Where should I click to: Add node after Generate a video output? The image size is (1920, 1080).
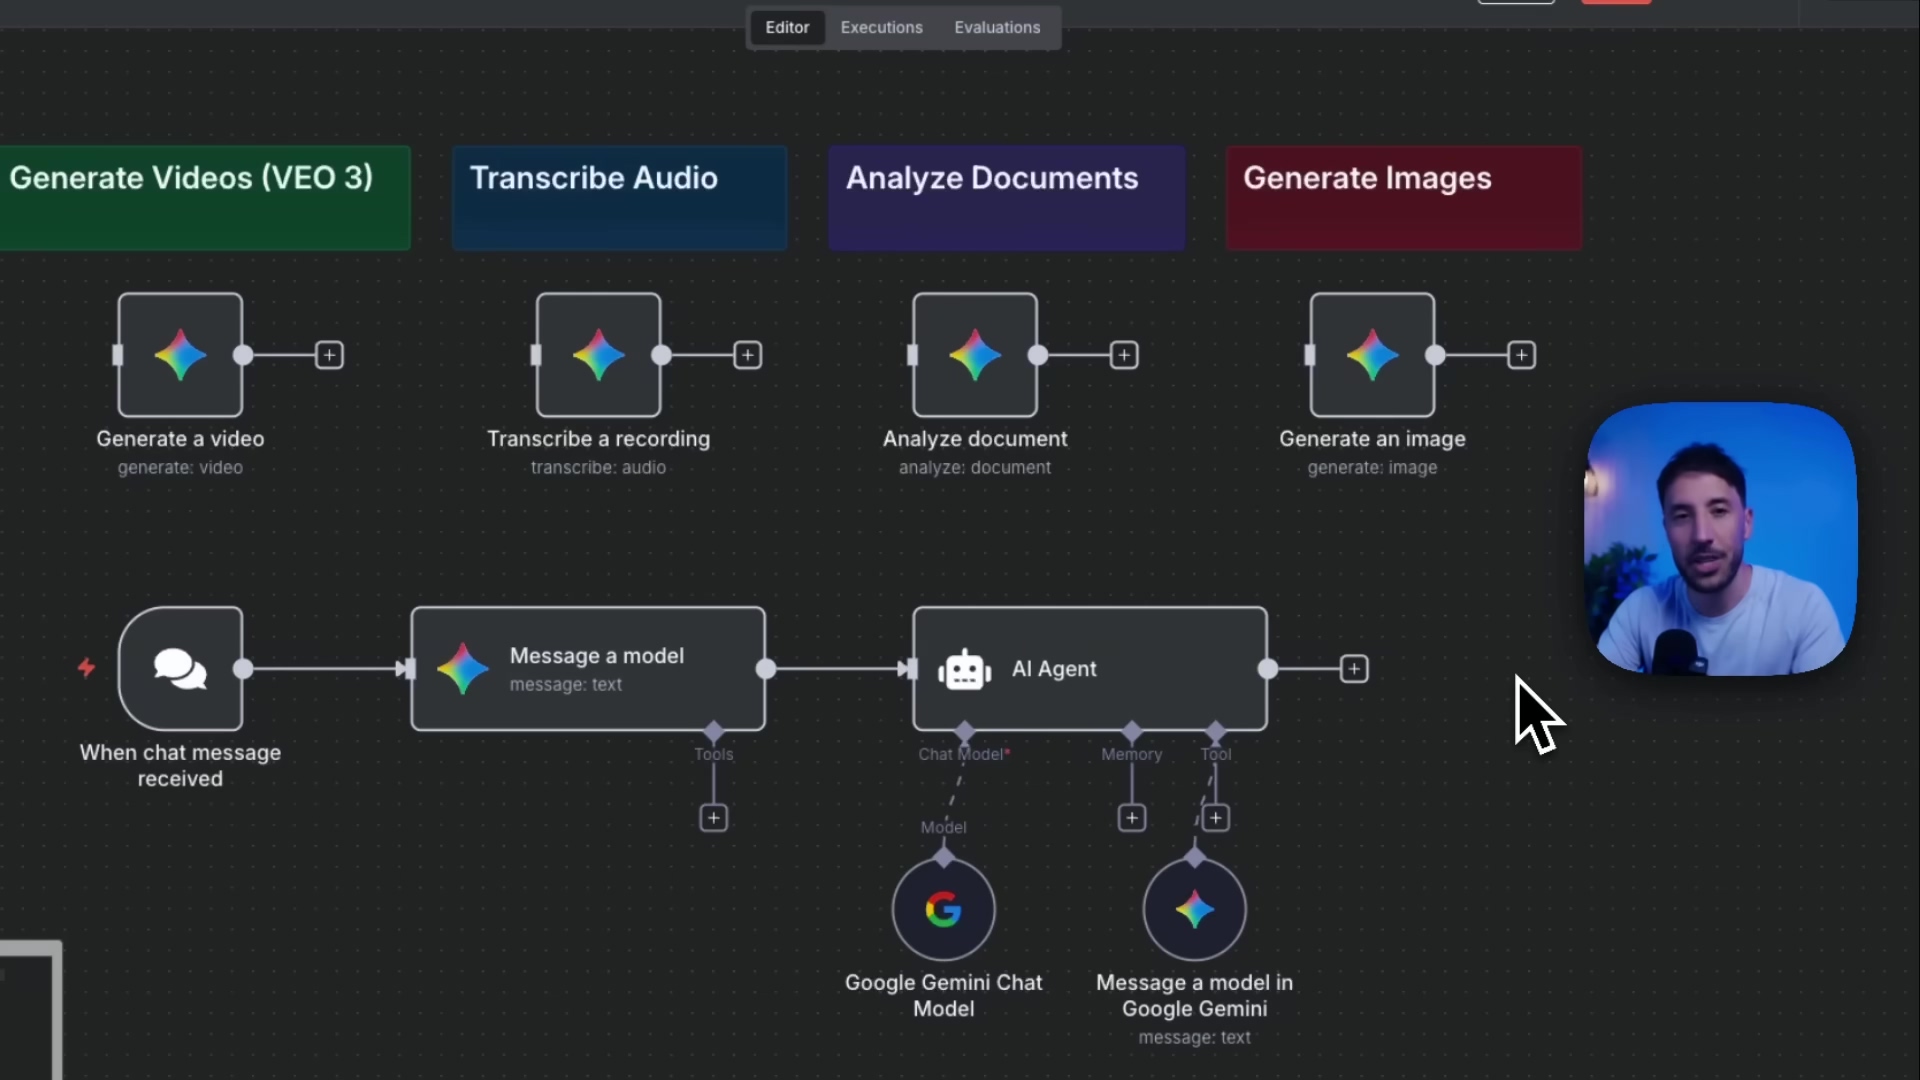click(329, 355)
